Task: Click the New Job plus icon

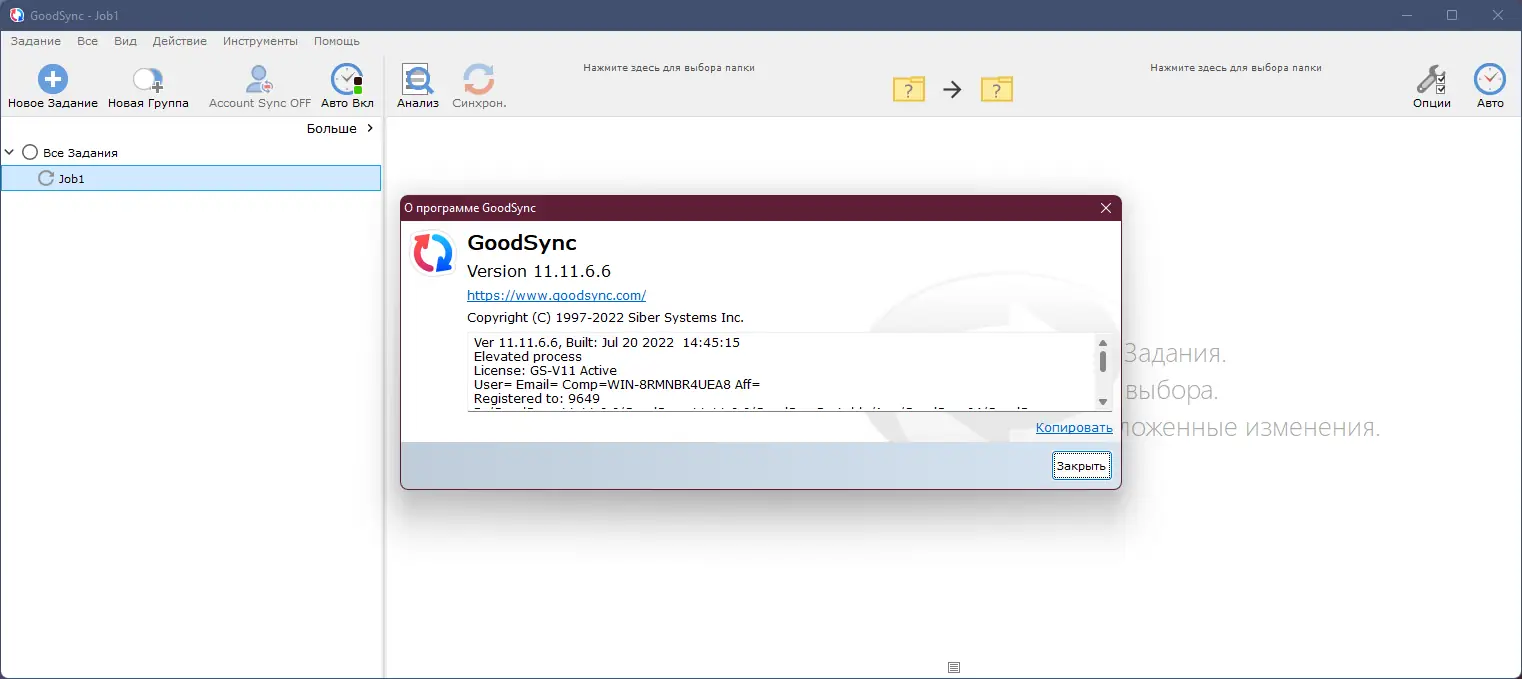Action: (53, 79)
